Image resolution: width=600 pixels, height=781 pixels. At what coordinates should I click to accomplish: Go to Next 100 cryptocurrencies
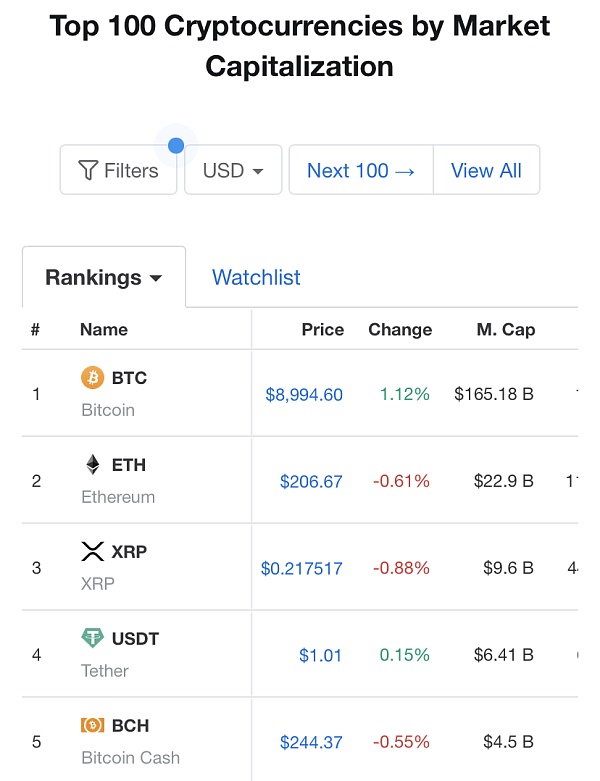point(360,170)
